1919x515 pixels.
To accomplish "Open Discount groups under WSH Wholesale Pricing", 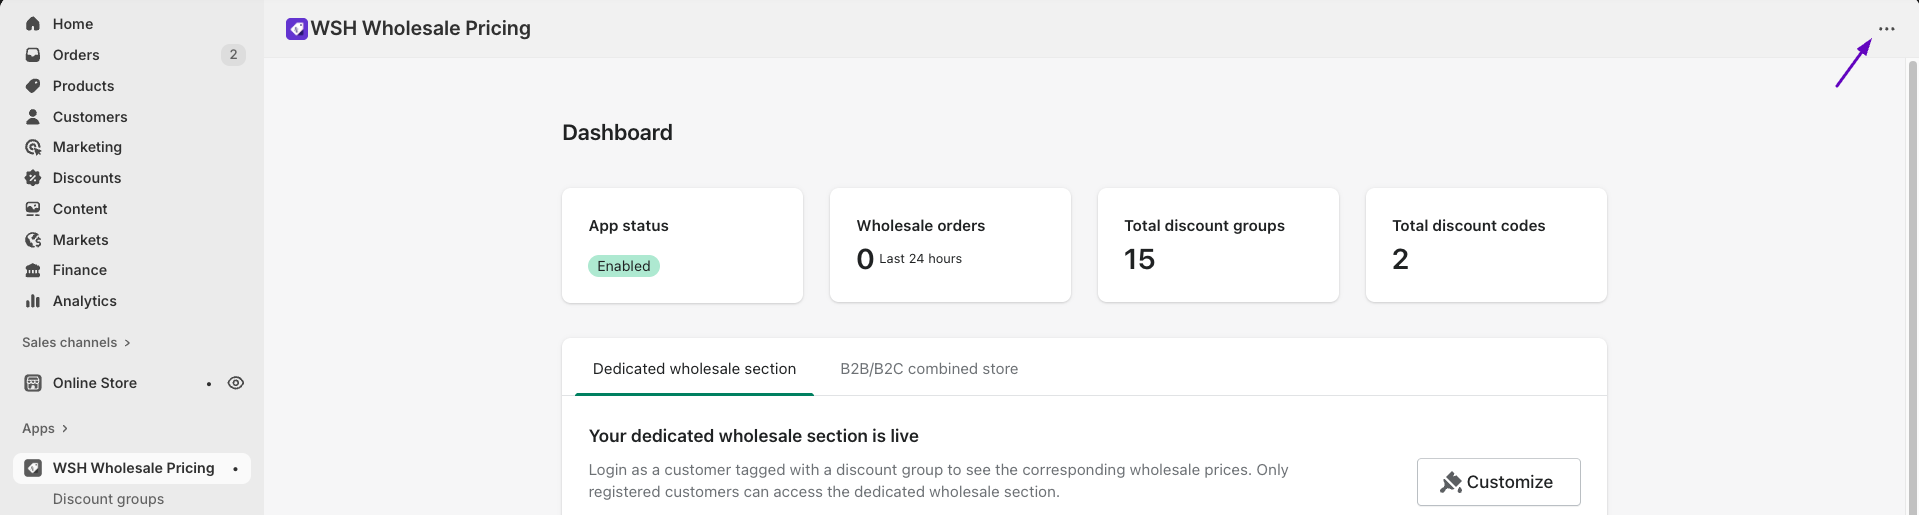I will 108,499.
